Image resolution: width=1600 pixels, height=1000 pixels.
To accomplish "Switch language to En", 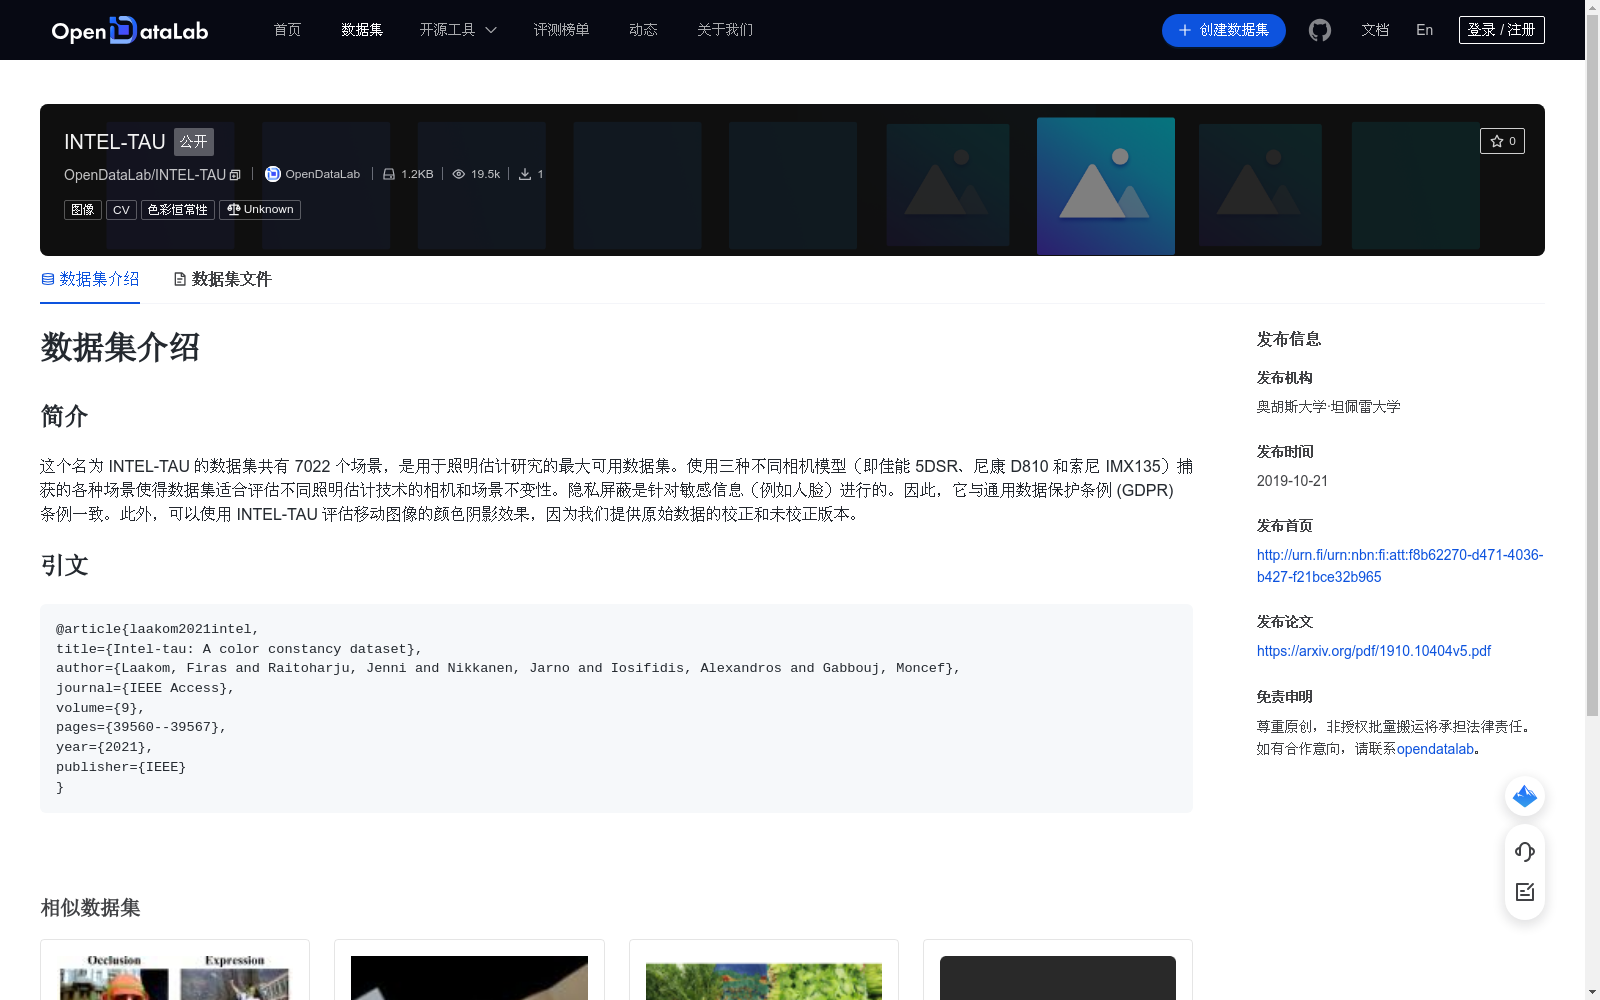I will pos(1425,30).
